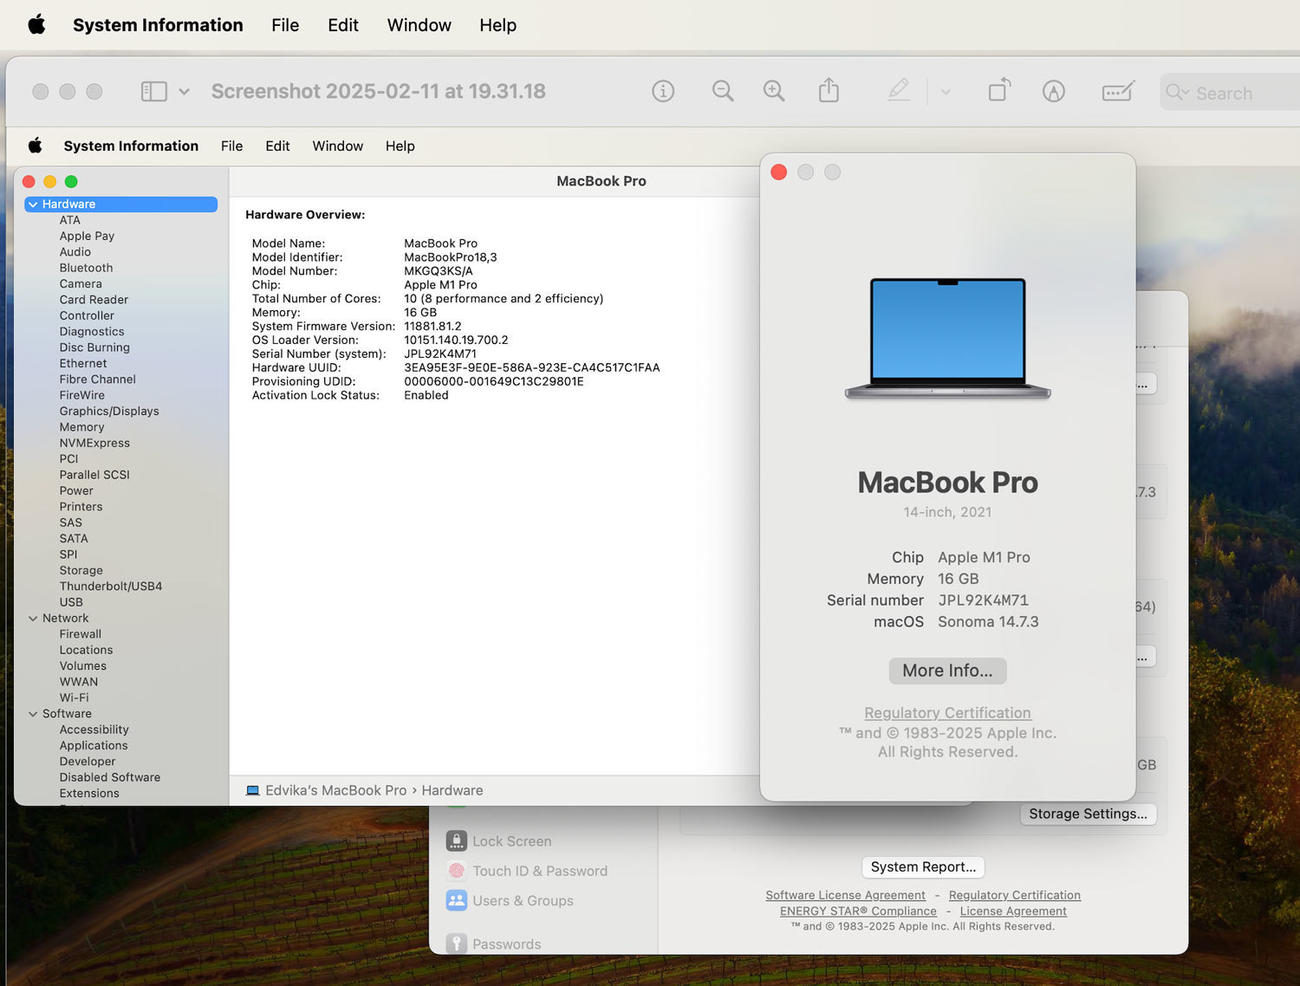Click the Sonoma 14.7.3 macOS value

pyautogui.click(x=988, y=622)
